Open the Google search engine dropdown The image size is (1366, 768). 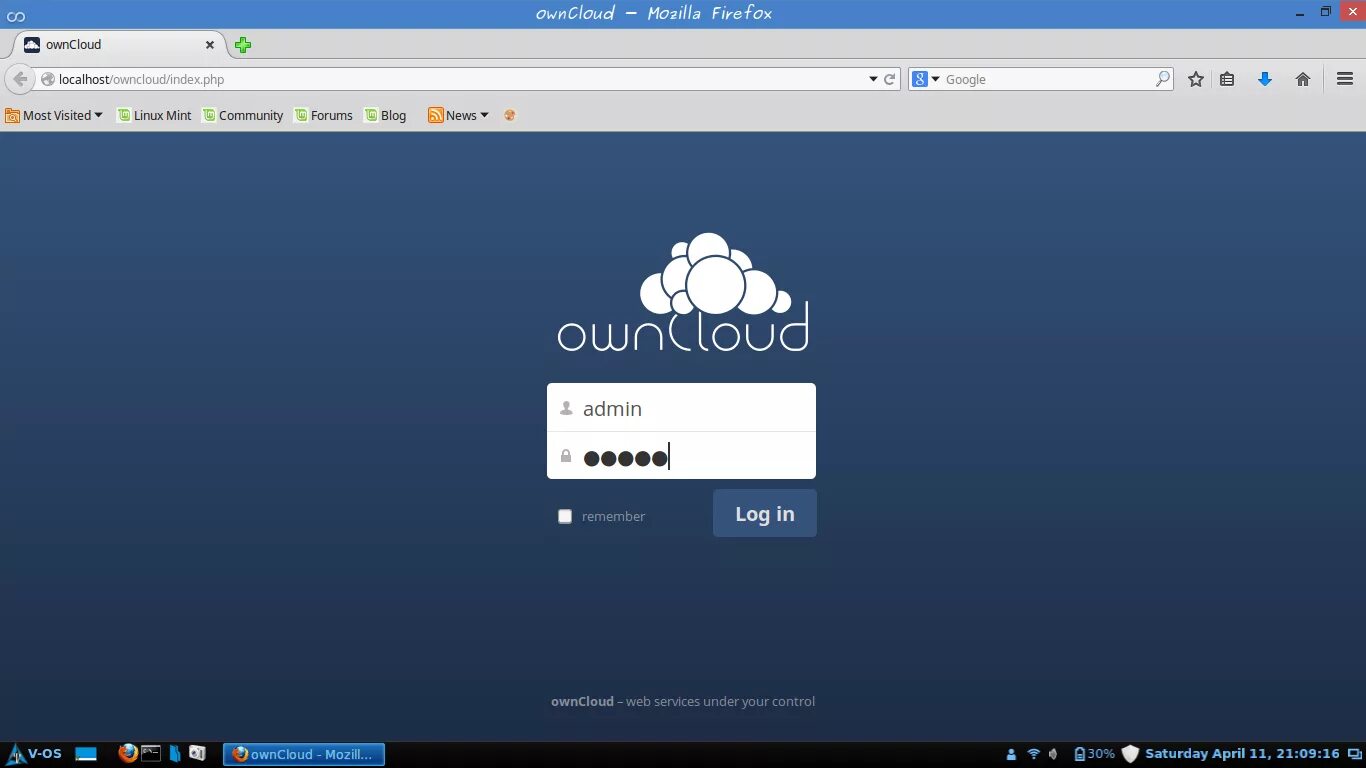(926, 79)
